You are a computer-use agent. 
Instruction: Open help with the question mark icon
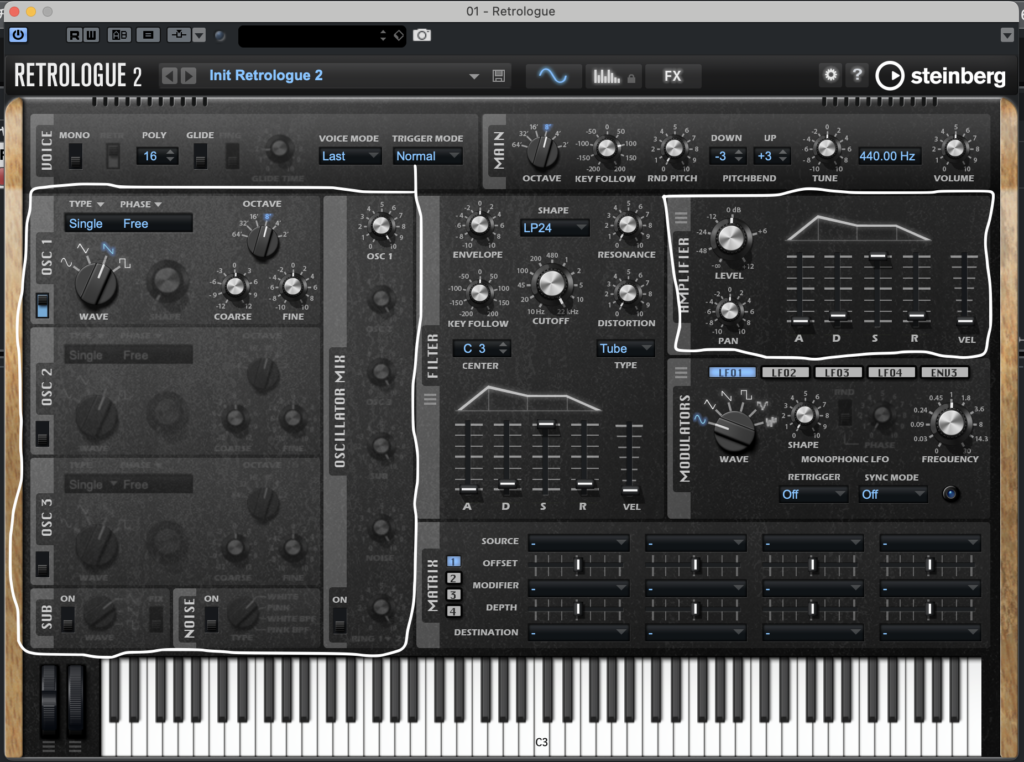(x=856, y=76)
